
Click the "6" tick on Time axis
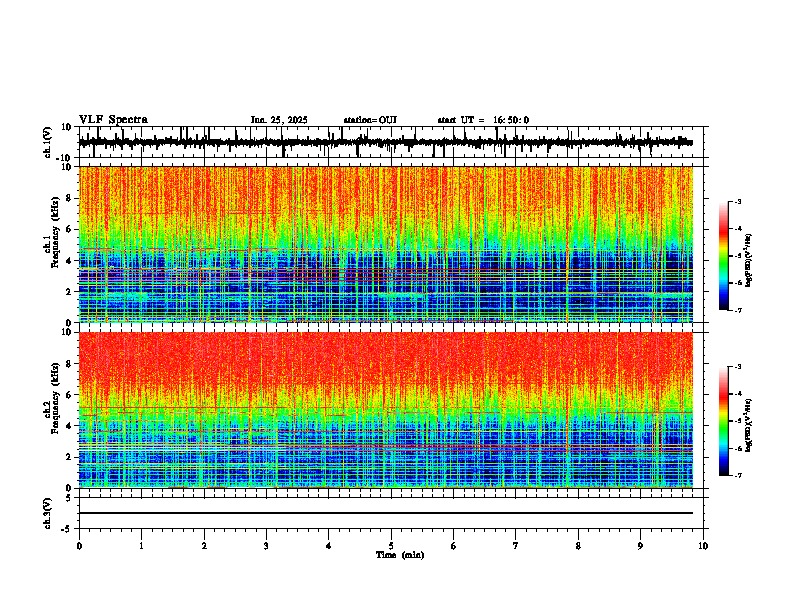pyautogui.click(x=453, y=546)
